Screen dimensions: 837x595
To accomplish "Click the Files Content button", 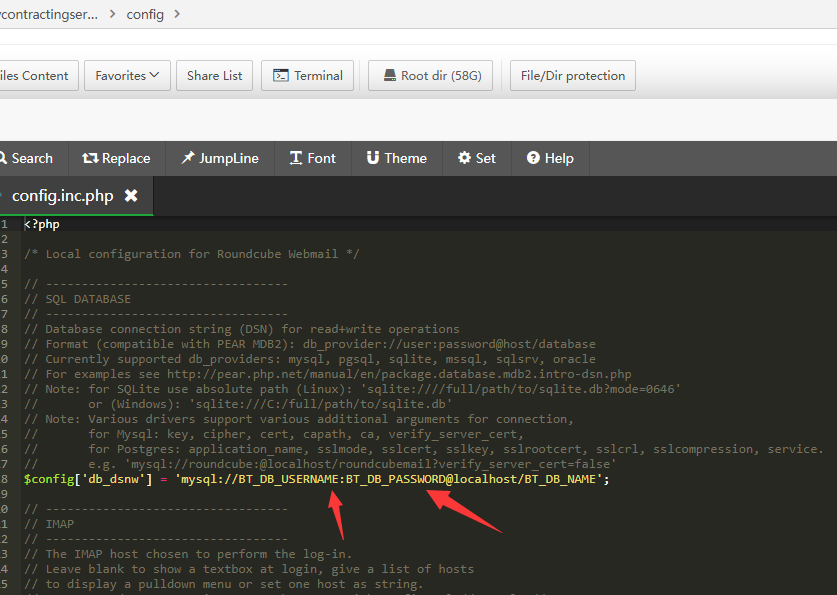I will 34,76.
